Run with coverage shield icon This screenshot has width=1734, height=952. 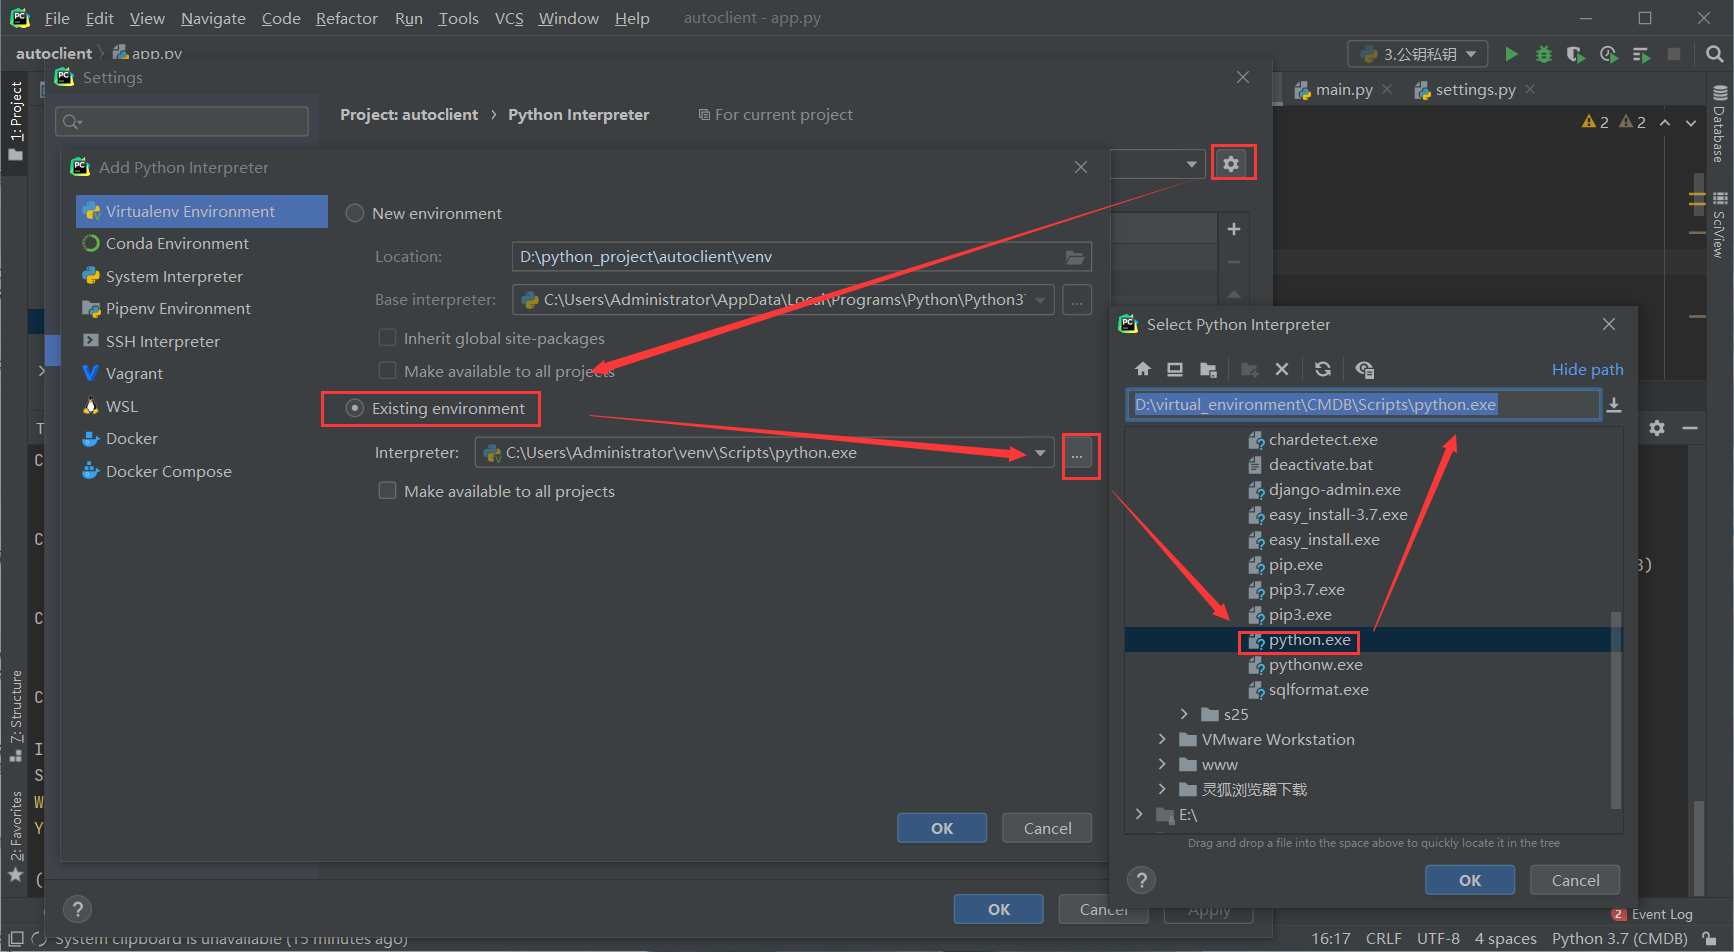tap(1576, 54)
